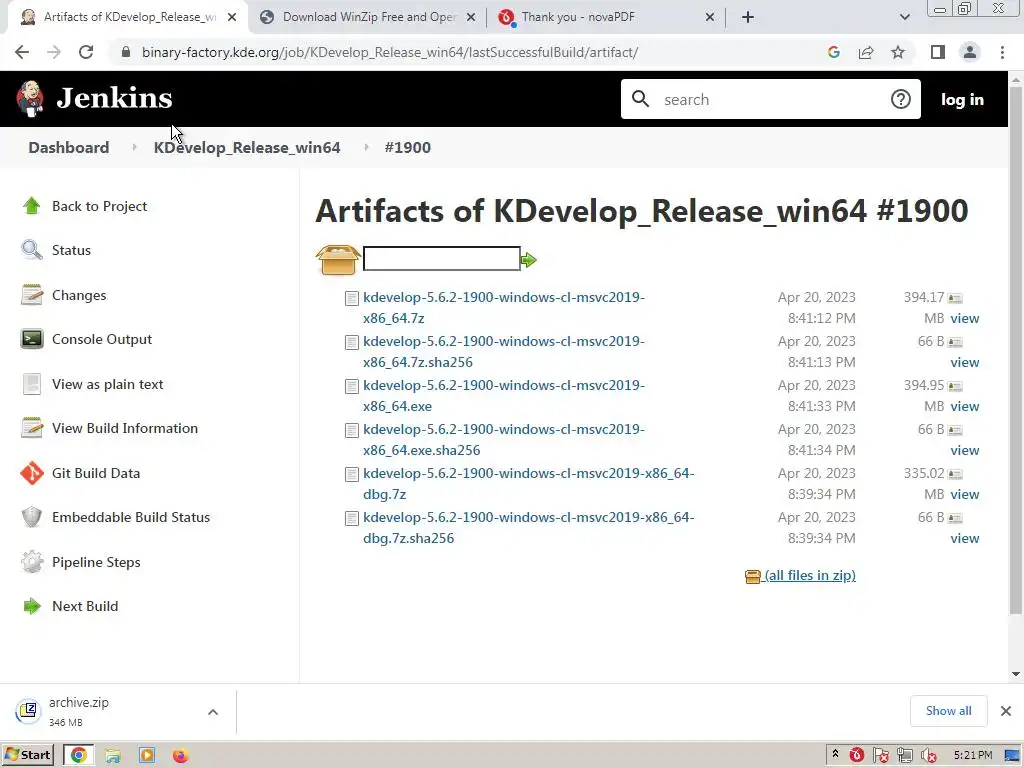
Task: Switch to Download WinZip Free tab
Action: (368, 17)
